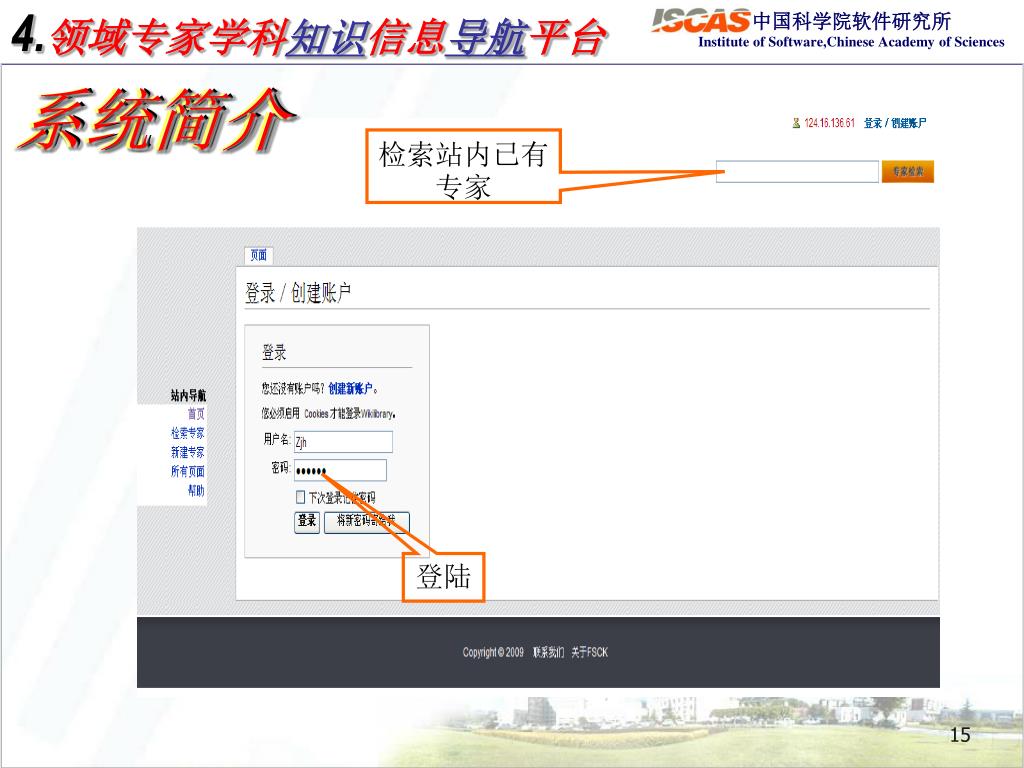Image resolution: width=1024 pixels, height=768 pixels.
Task: Click the 登录 submit button
Action: (307, 522)
